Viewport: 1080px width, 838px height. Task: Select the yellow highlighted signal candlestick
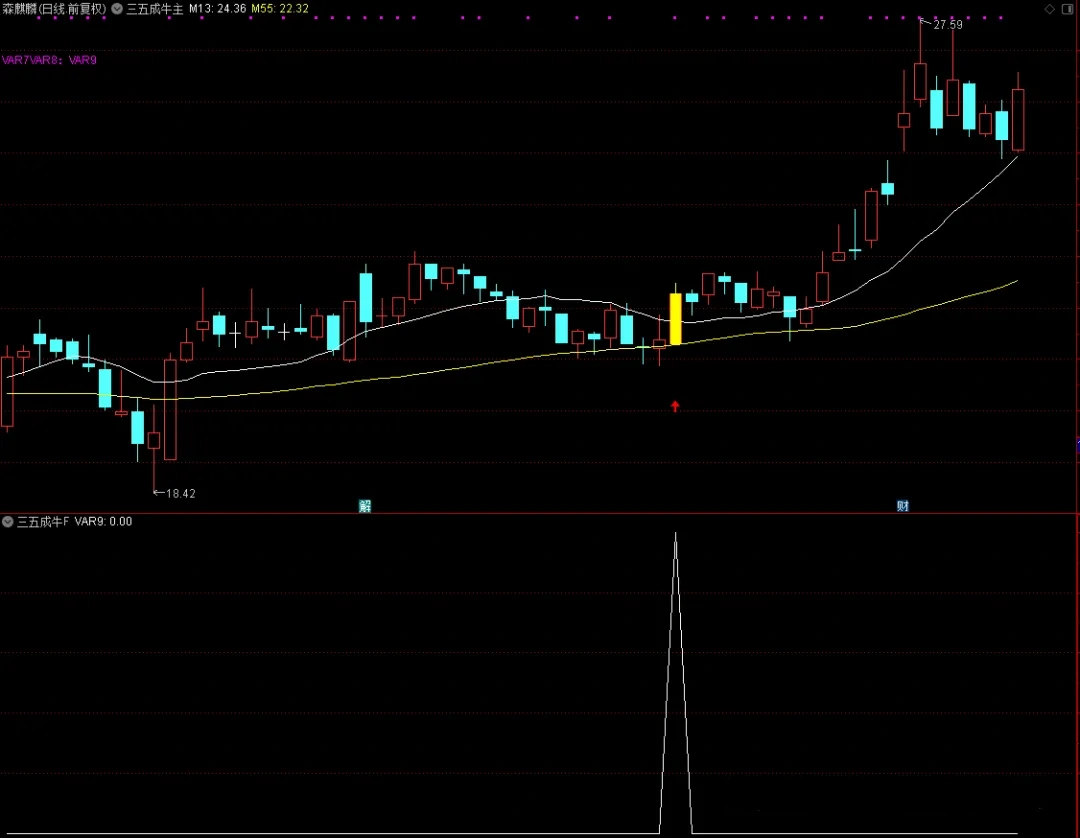tap(675, 319)
